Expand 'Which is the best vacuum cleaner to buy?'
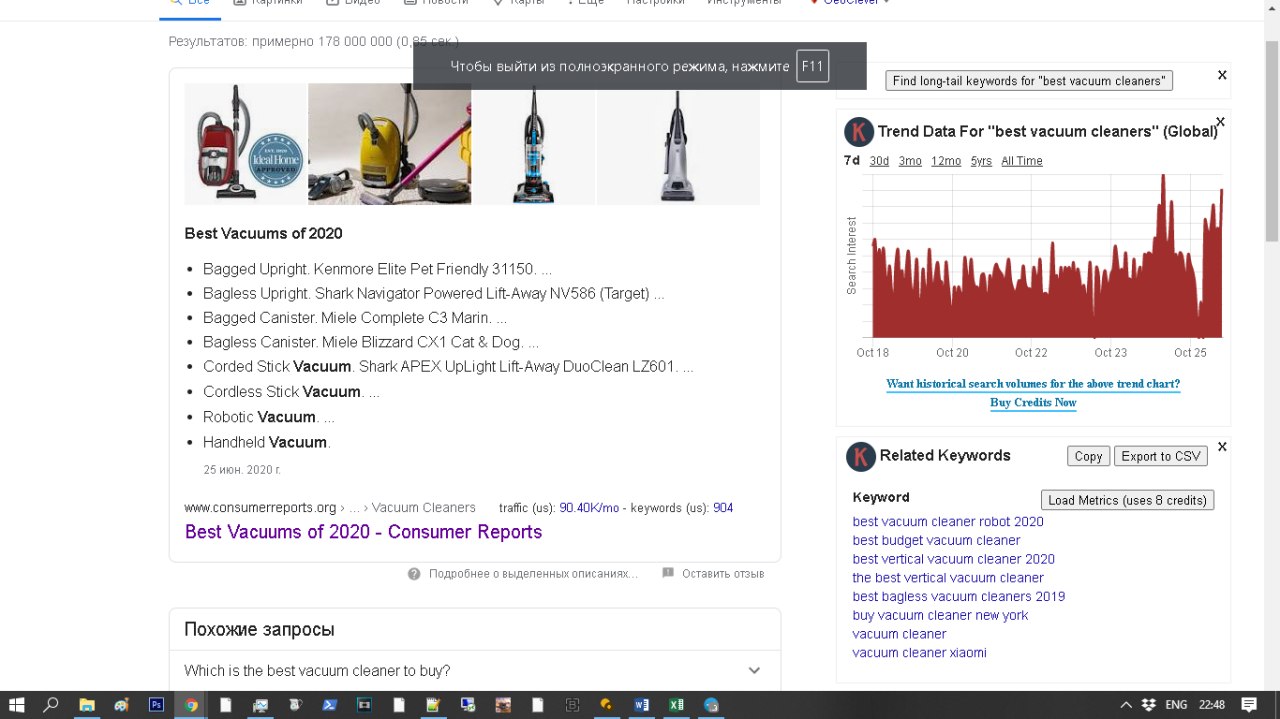 (474, 671)
